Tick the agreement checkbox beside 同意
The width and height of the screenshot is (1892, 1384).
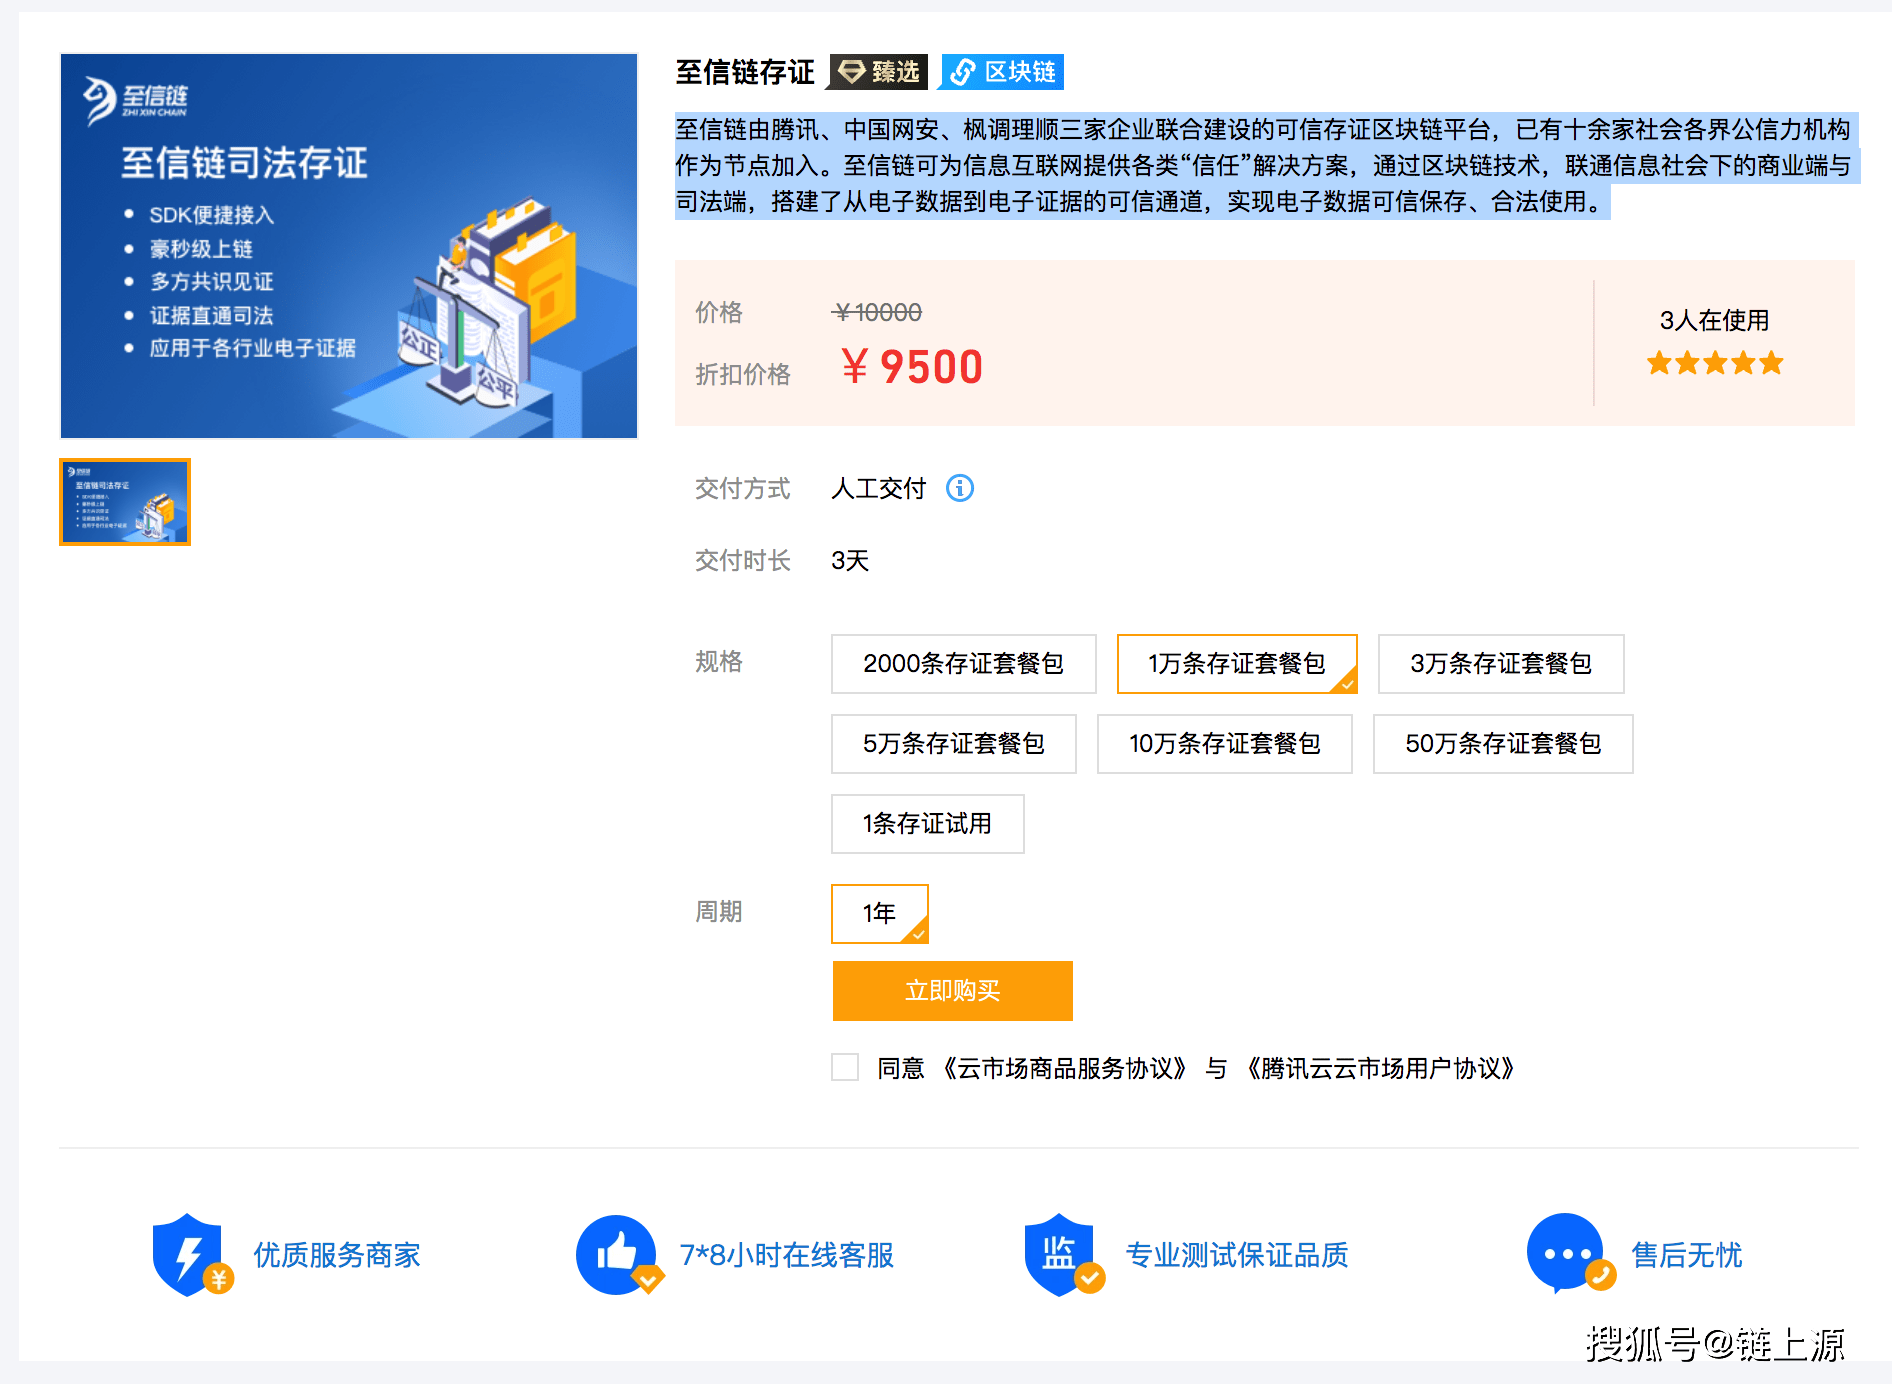coord(845,1067)
